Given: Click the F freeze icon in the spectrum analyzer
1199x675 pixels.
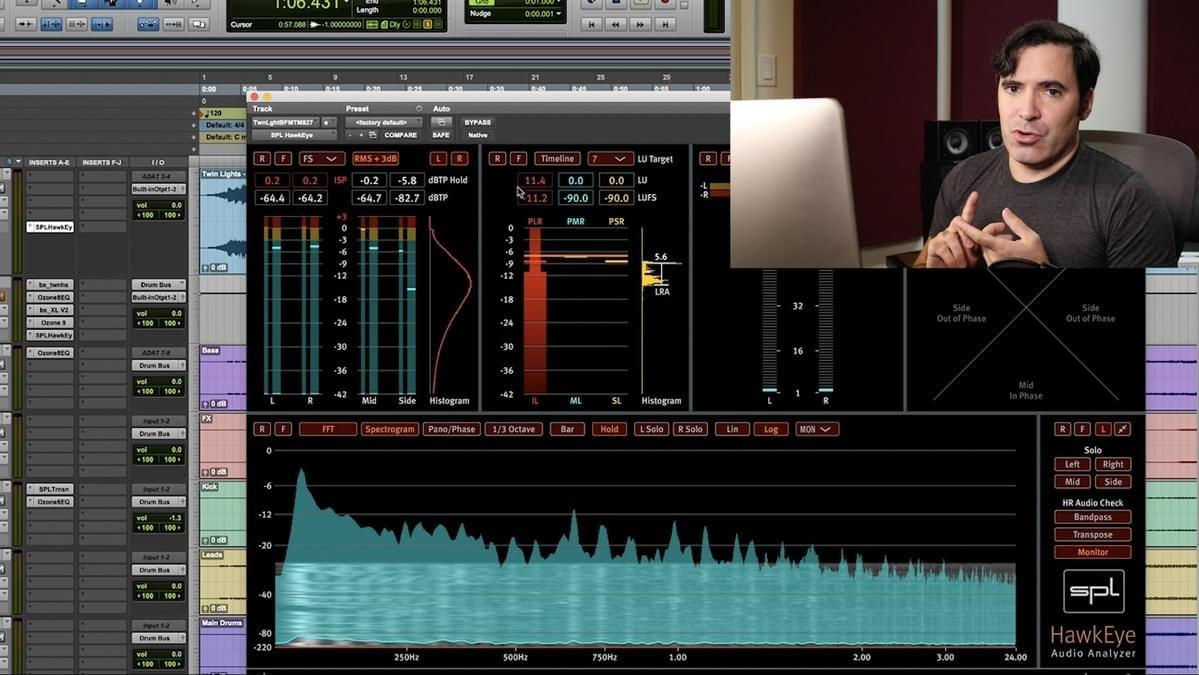Looking at the screenshot, I should tap(282, 429).
